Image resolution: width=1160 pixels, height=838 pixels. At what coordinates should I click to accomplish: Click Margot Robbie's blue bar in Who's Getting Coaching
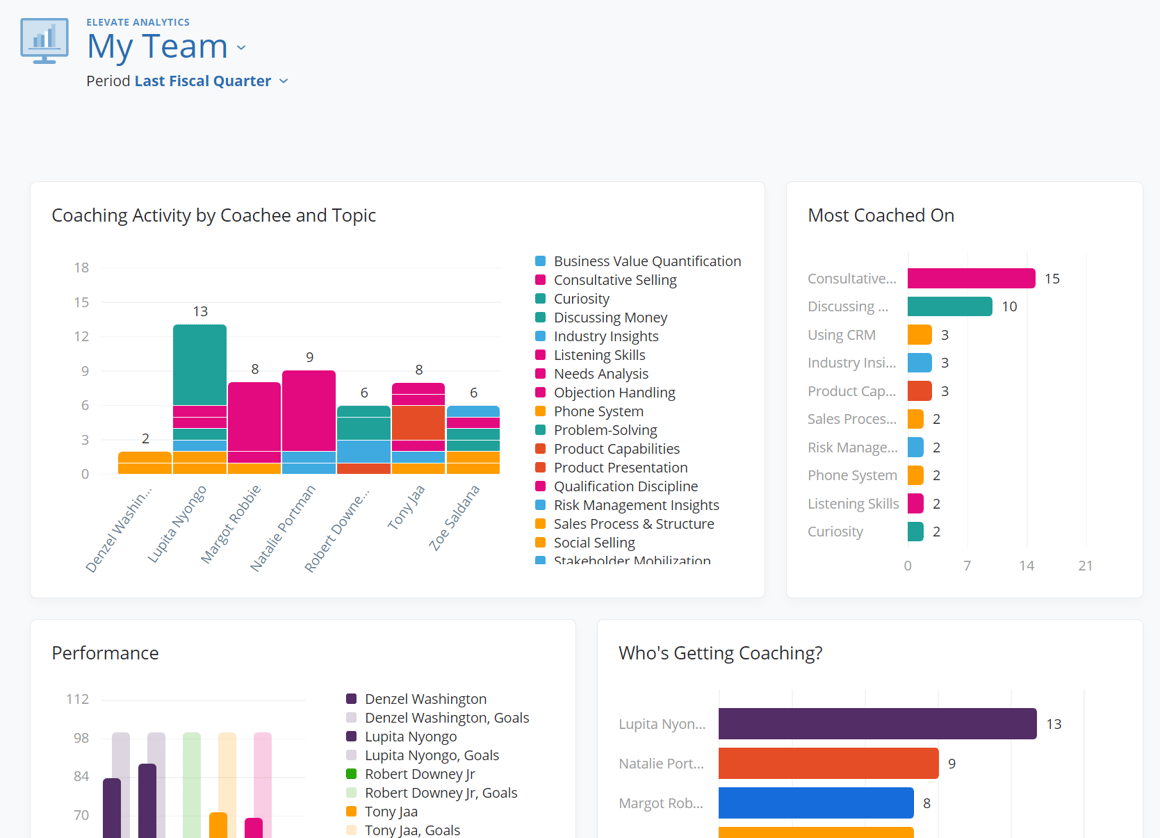(816, 802)
